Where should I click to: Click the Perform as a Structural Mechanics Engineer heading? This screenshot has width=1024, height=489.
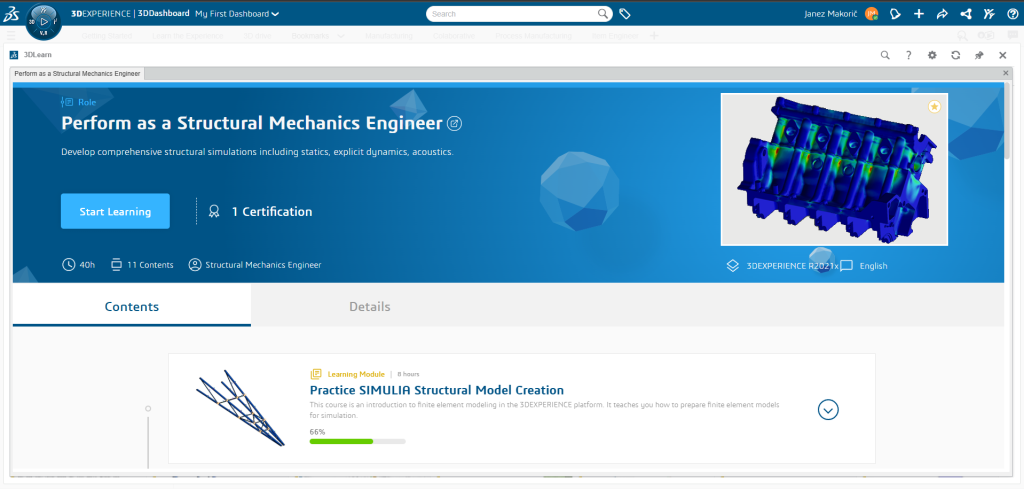point(251,123)
